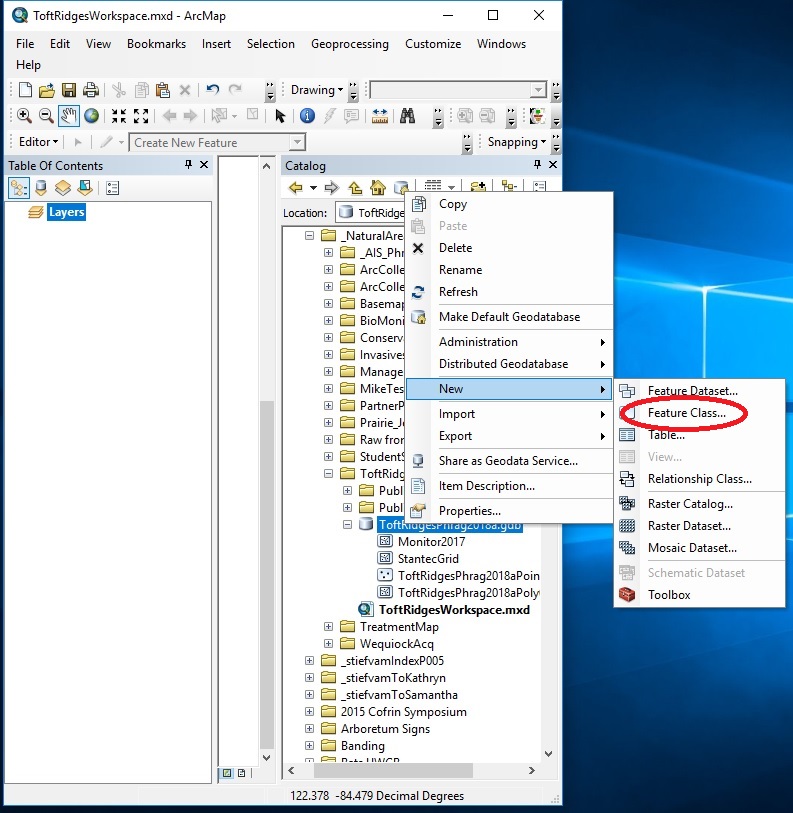Select the Zoom Out magnifier tool
This screenshot has height=813, width=793.
pos(46,116)
